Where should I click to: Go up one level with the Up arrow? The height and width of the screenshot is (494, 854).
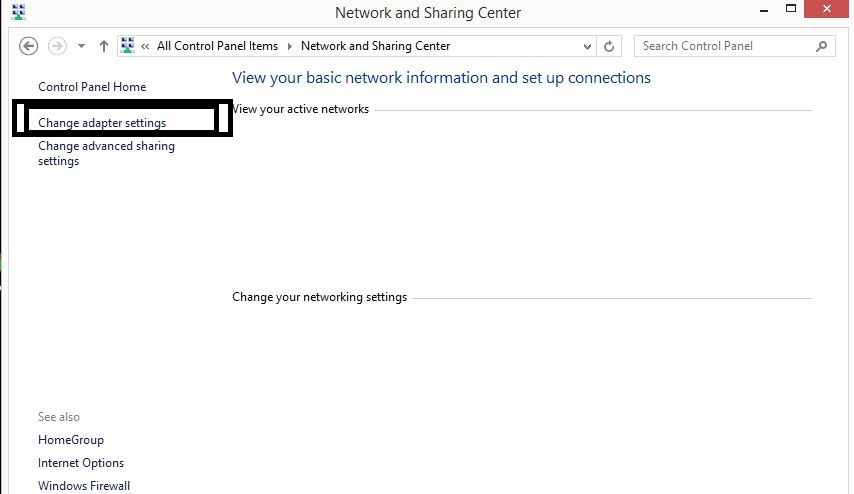103,46
